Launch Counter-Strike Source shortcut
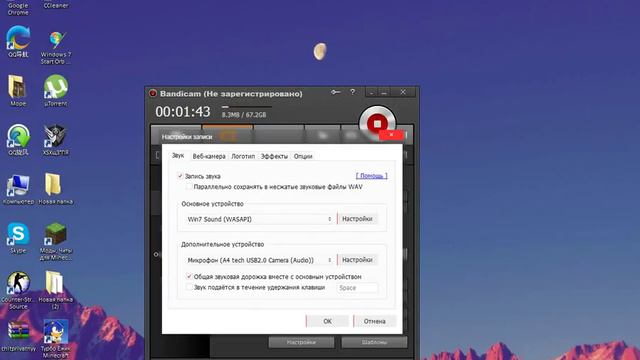Viewport: 640px width, 360px height. [x=18, y=291]
